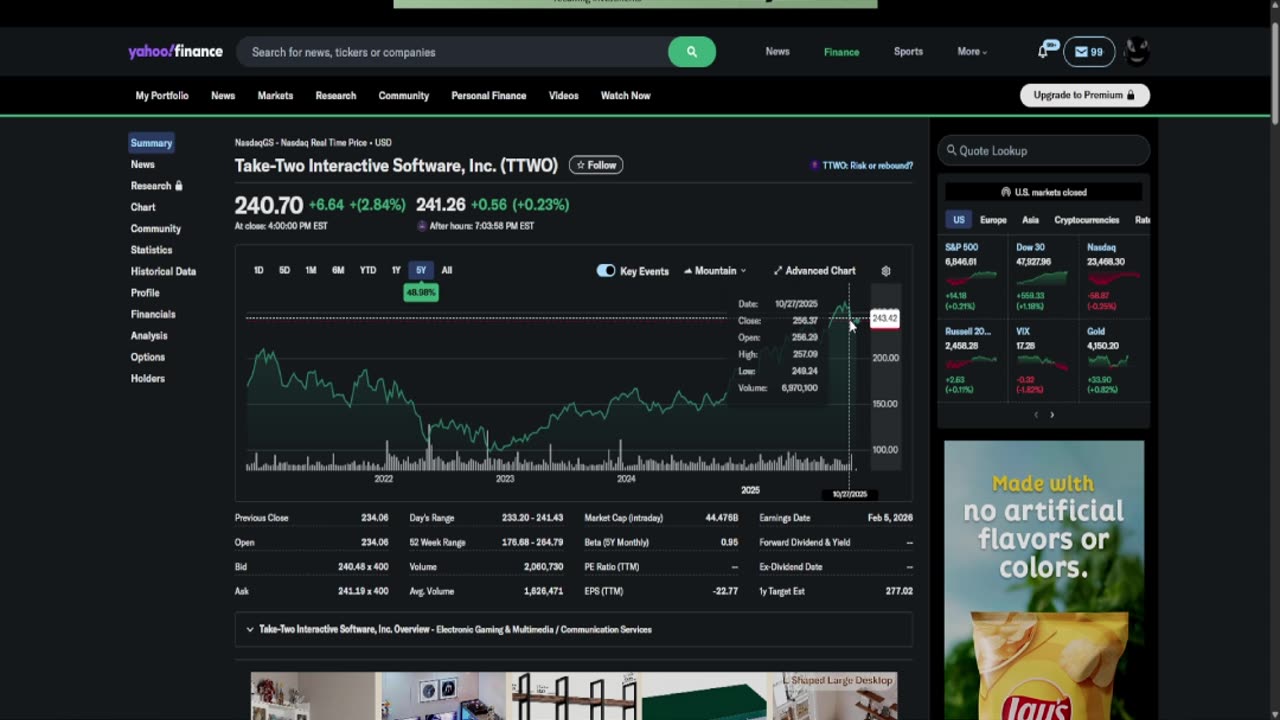The image size is (1280, 720).
Task: Click the Research lock icon in sidebar
Action: 179,186
